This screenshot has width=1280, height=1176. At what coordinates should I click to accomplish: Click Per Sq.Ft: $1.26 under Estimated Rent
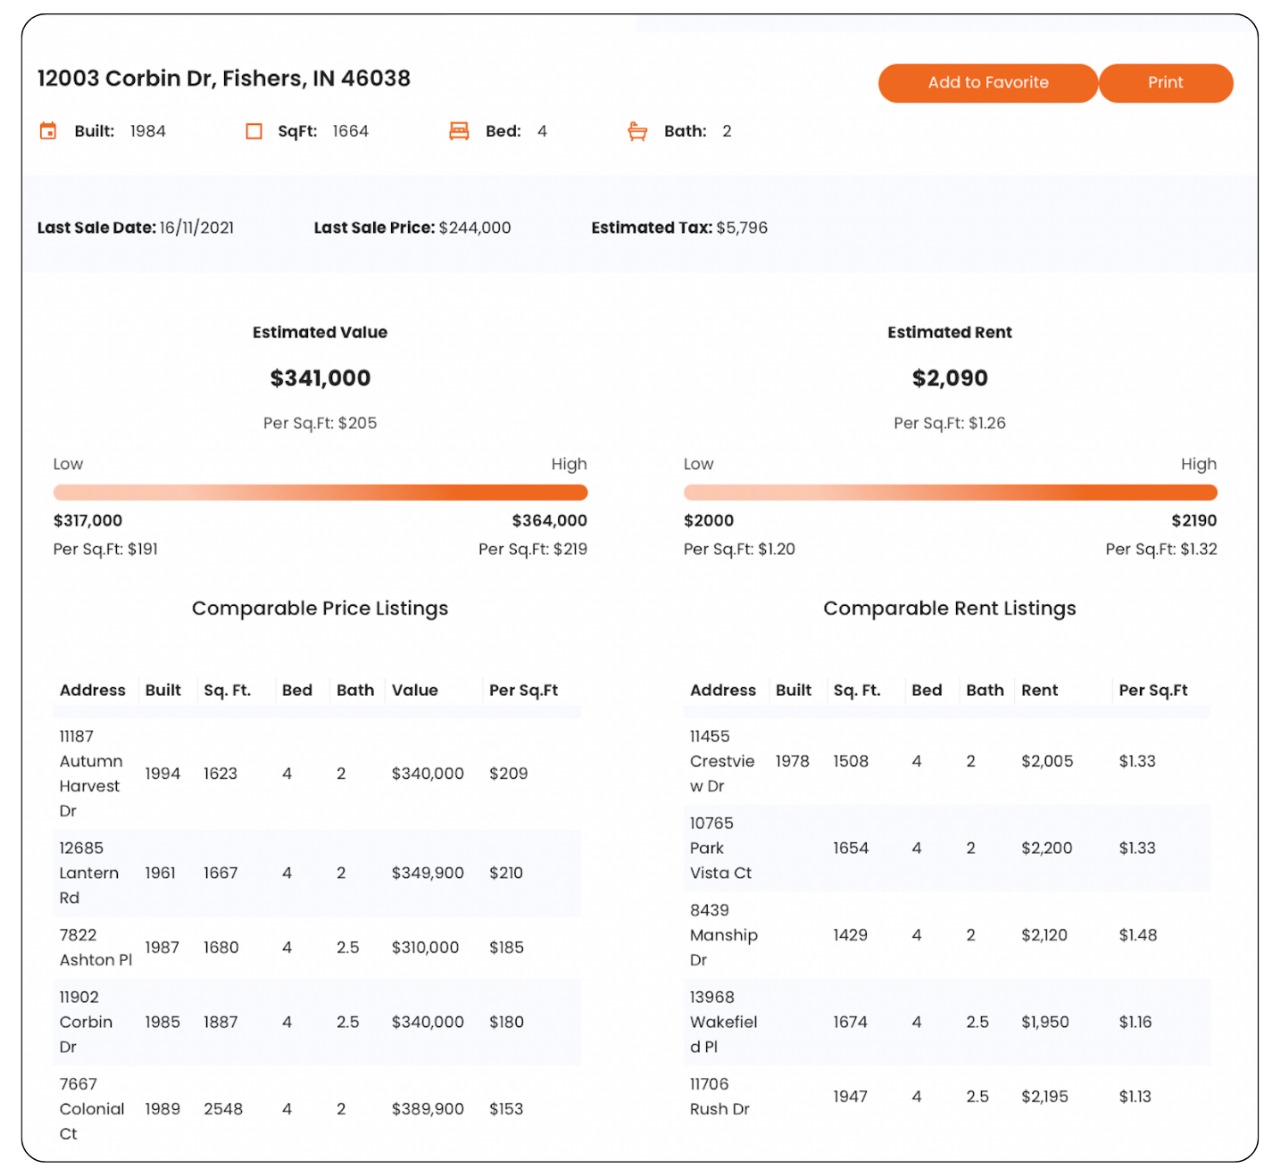[950, 423]
